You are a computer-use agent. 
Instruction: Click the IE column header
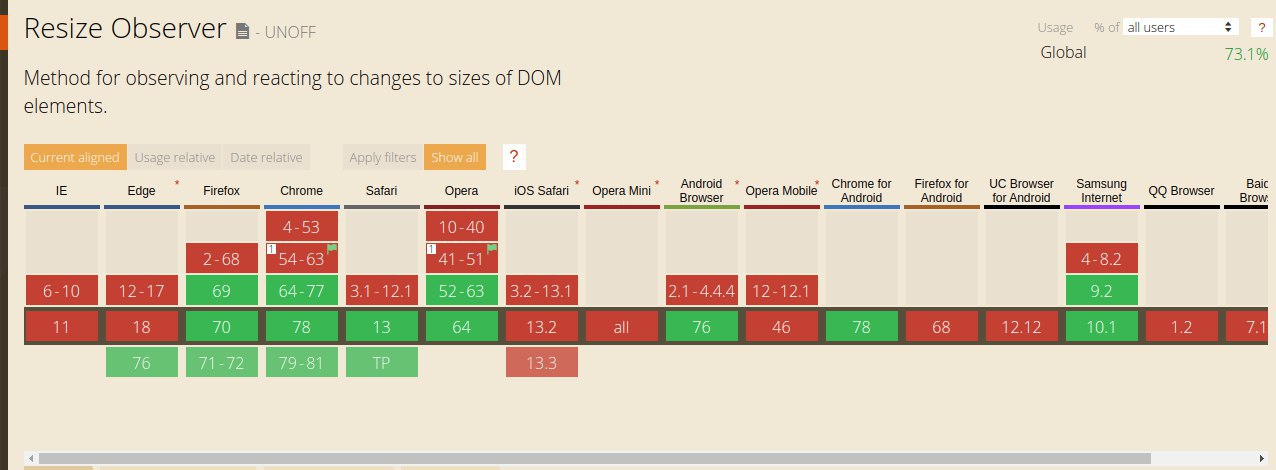(x=62, y=191)
